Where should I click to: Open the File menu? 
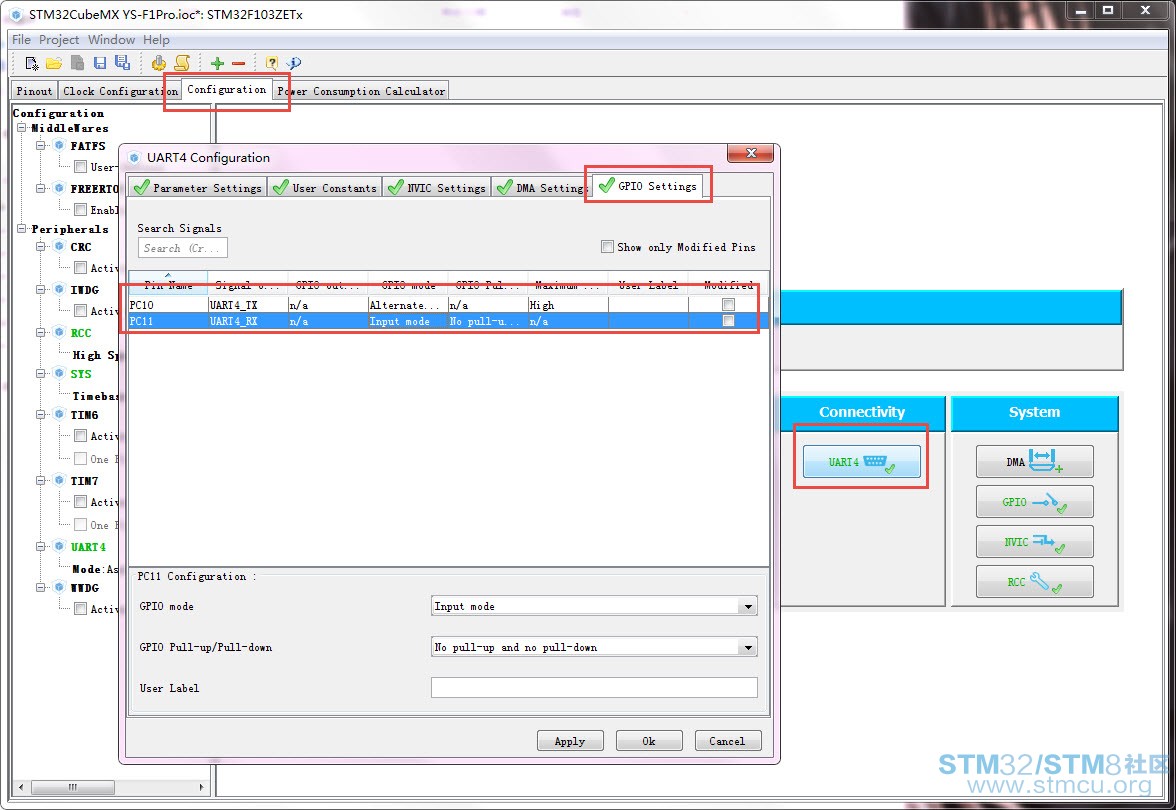coord(21,40)
